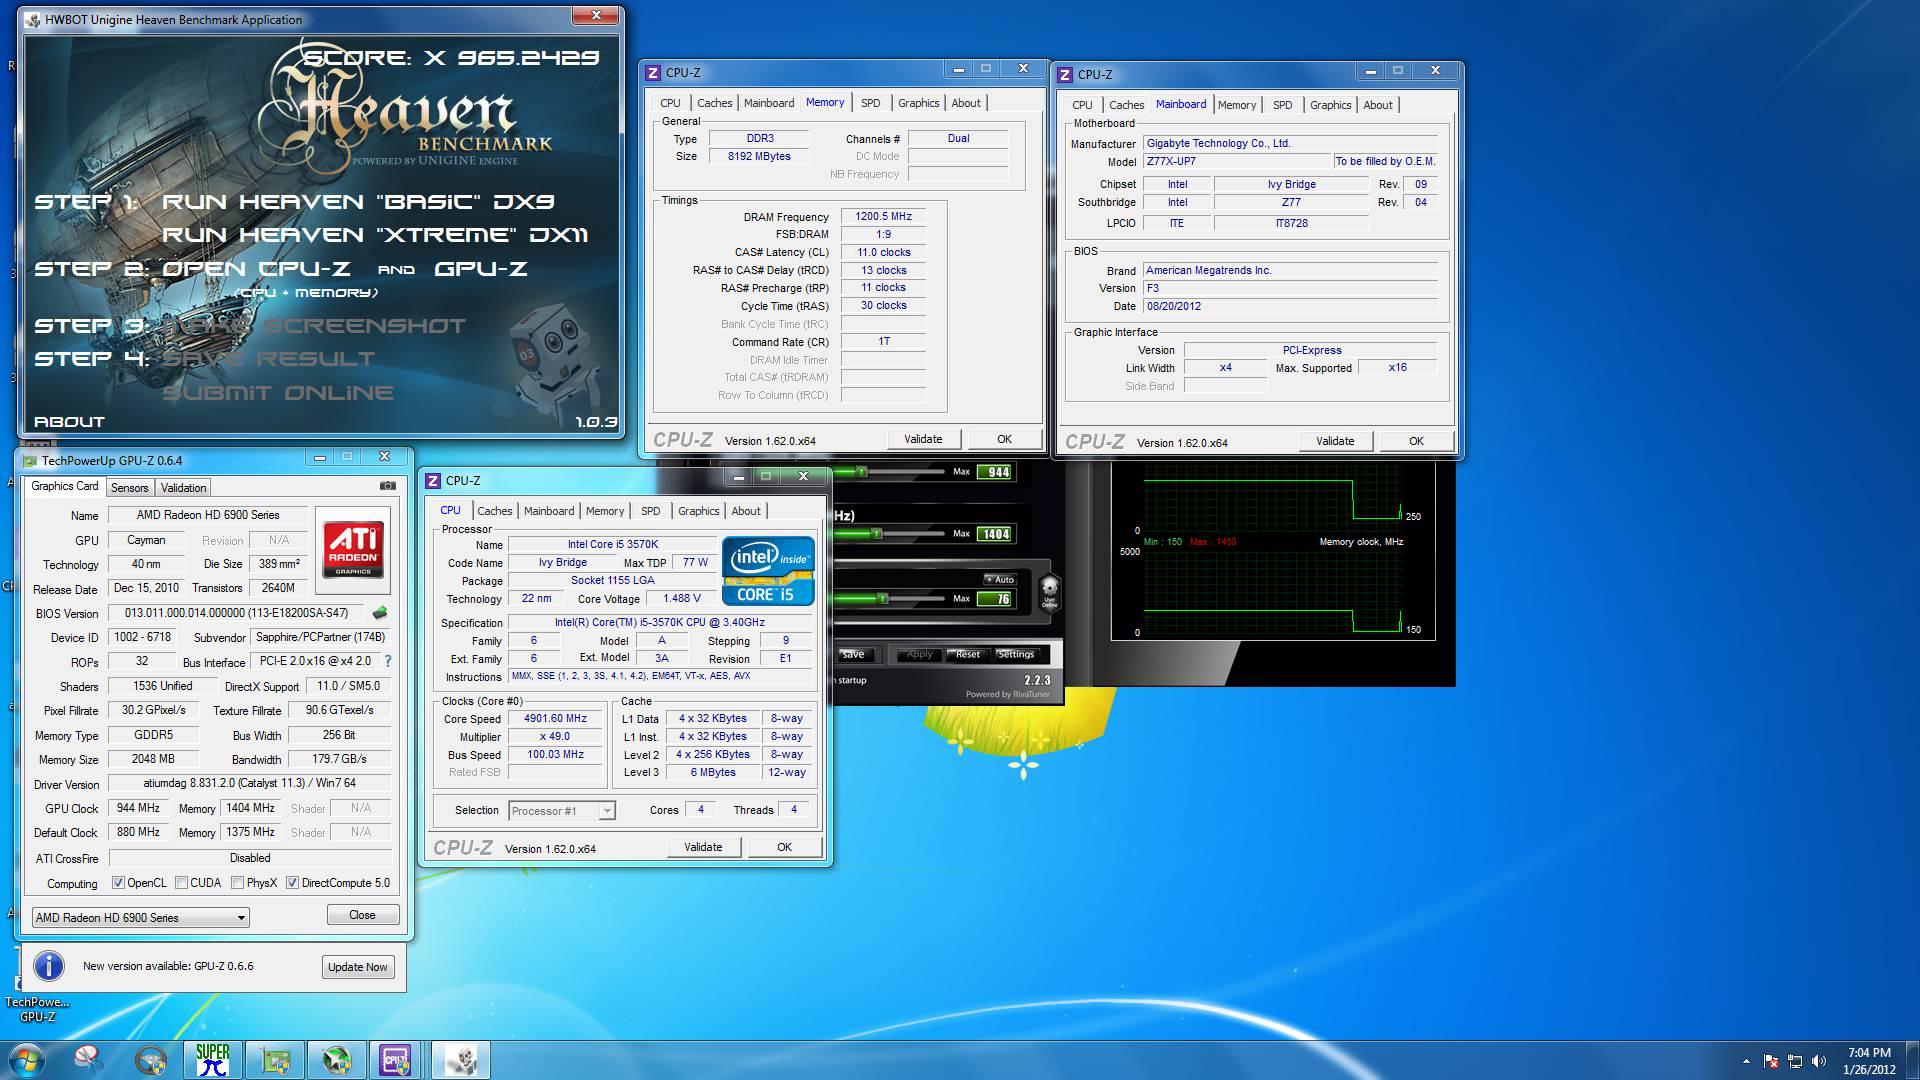Viewport: 1920px width, 1080px height.
Task: Click the disk utility taskbar icon with shield
Action: [x=151, y=1060]
